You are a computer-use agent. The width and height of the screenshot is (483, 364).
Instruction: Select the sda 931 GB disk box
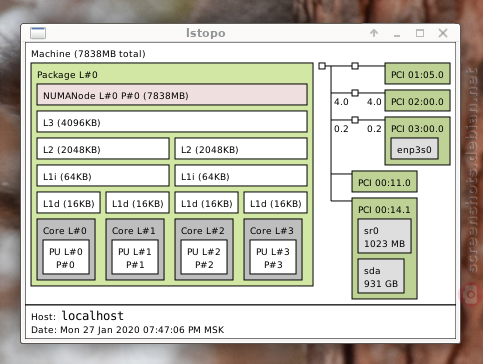click(x=381, y=276)
